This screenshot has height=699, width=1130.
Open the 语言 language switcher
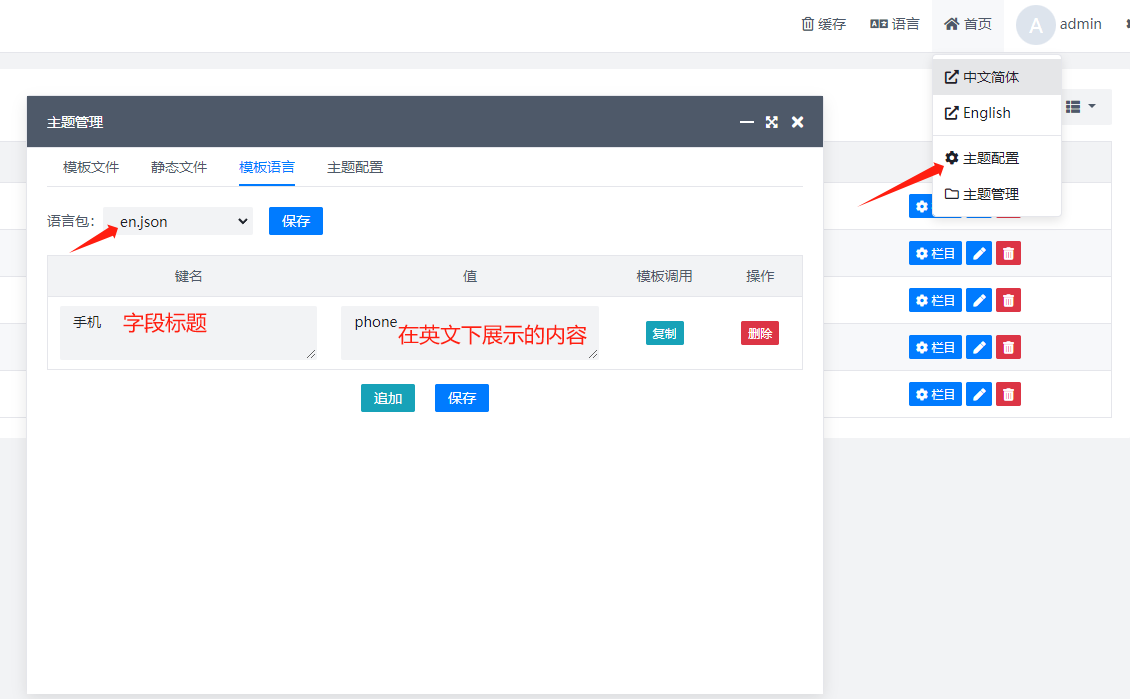point(894,25)
